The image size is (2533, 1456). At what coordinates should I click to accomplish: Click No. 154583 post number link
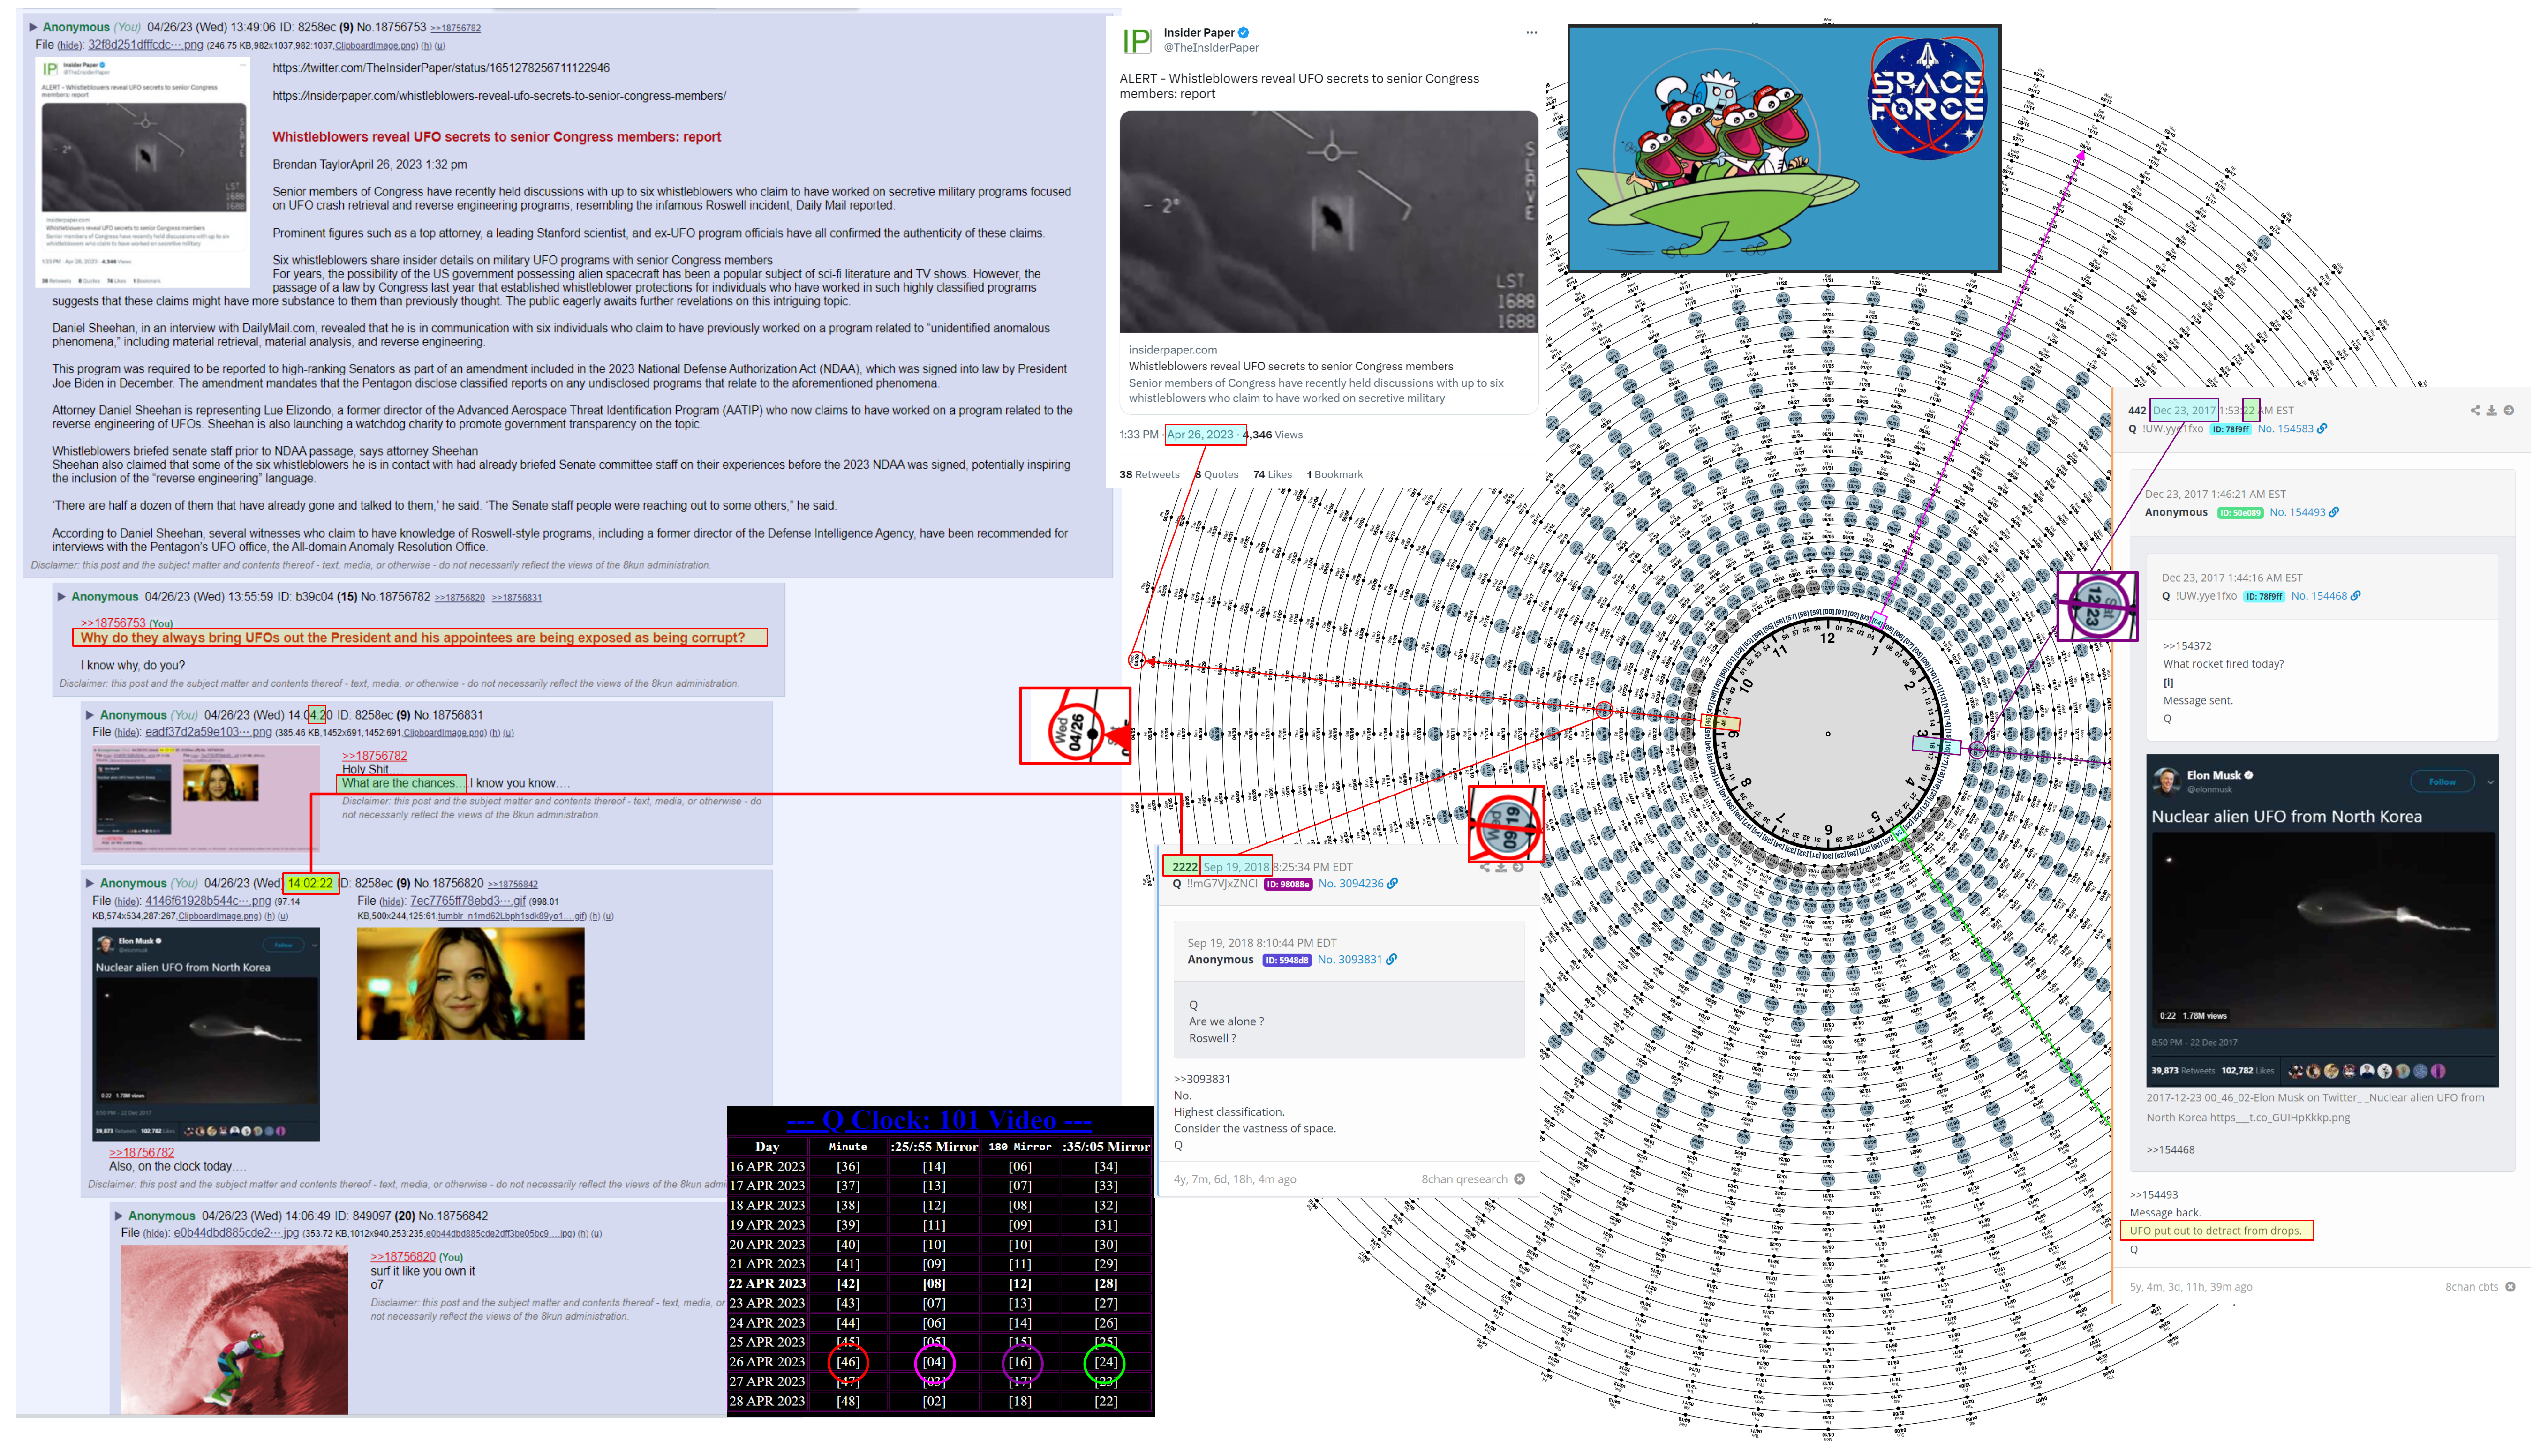pos(2285,429)
